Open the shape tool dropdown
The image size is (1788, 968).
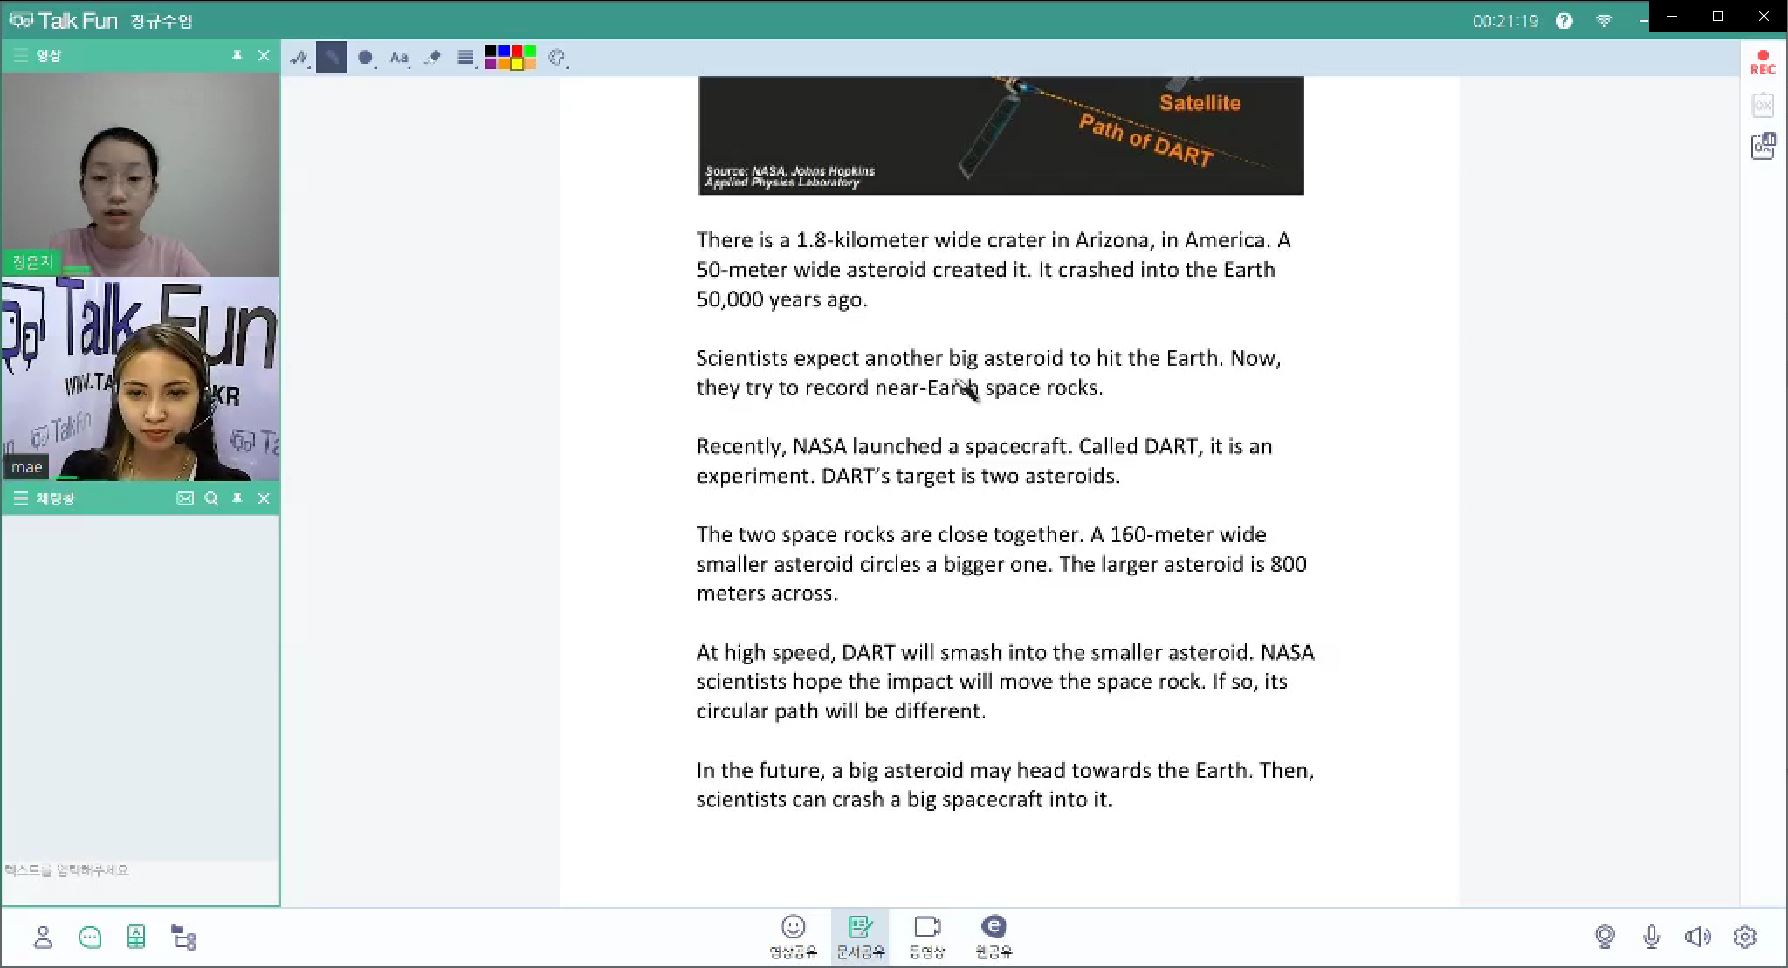(366, 58)
